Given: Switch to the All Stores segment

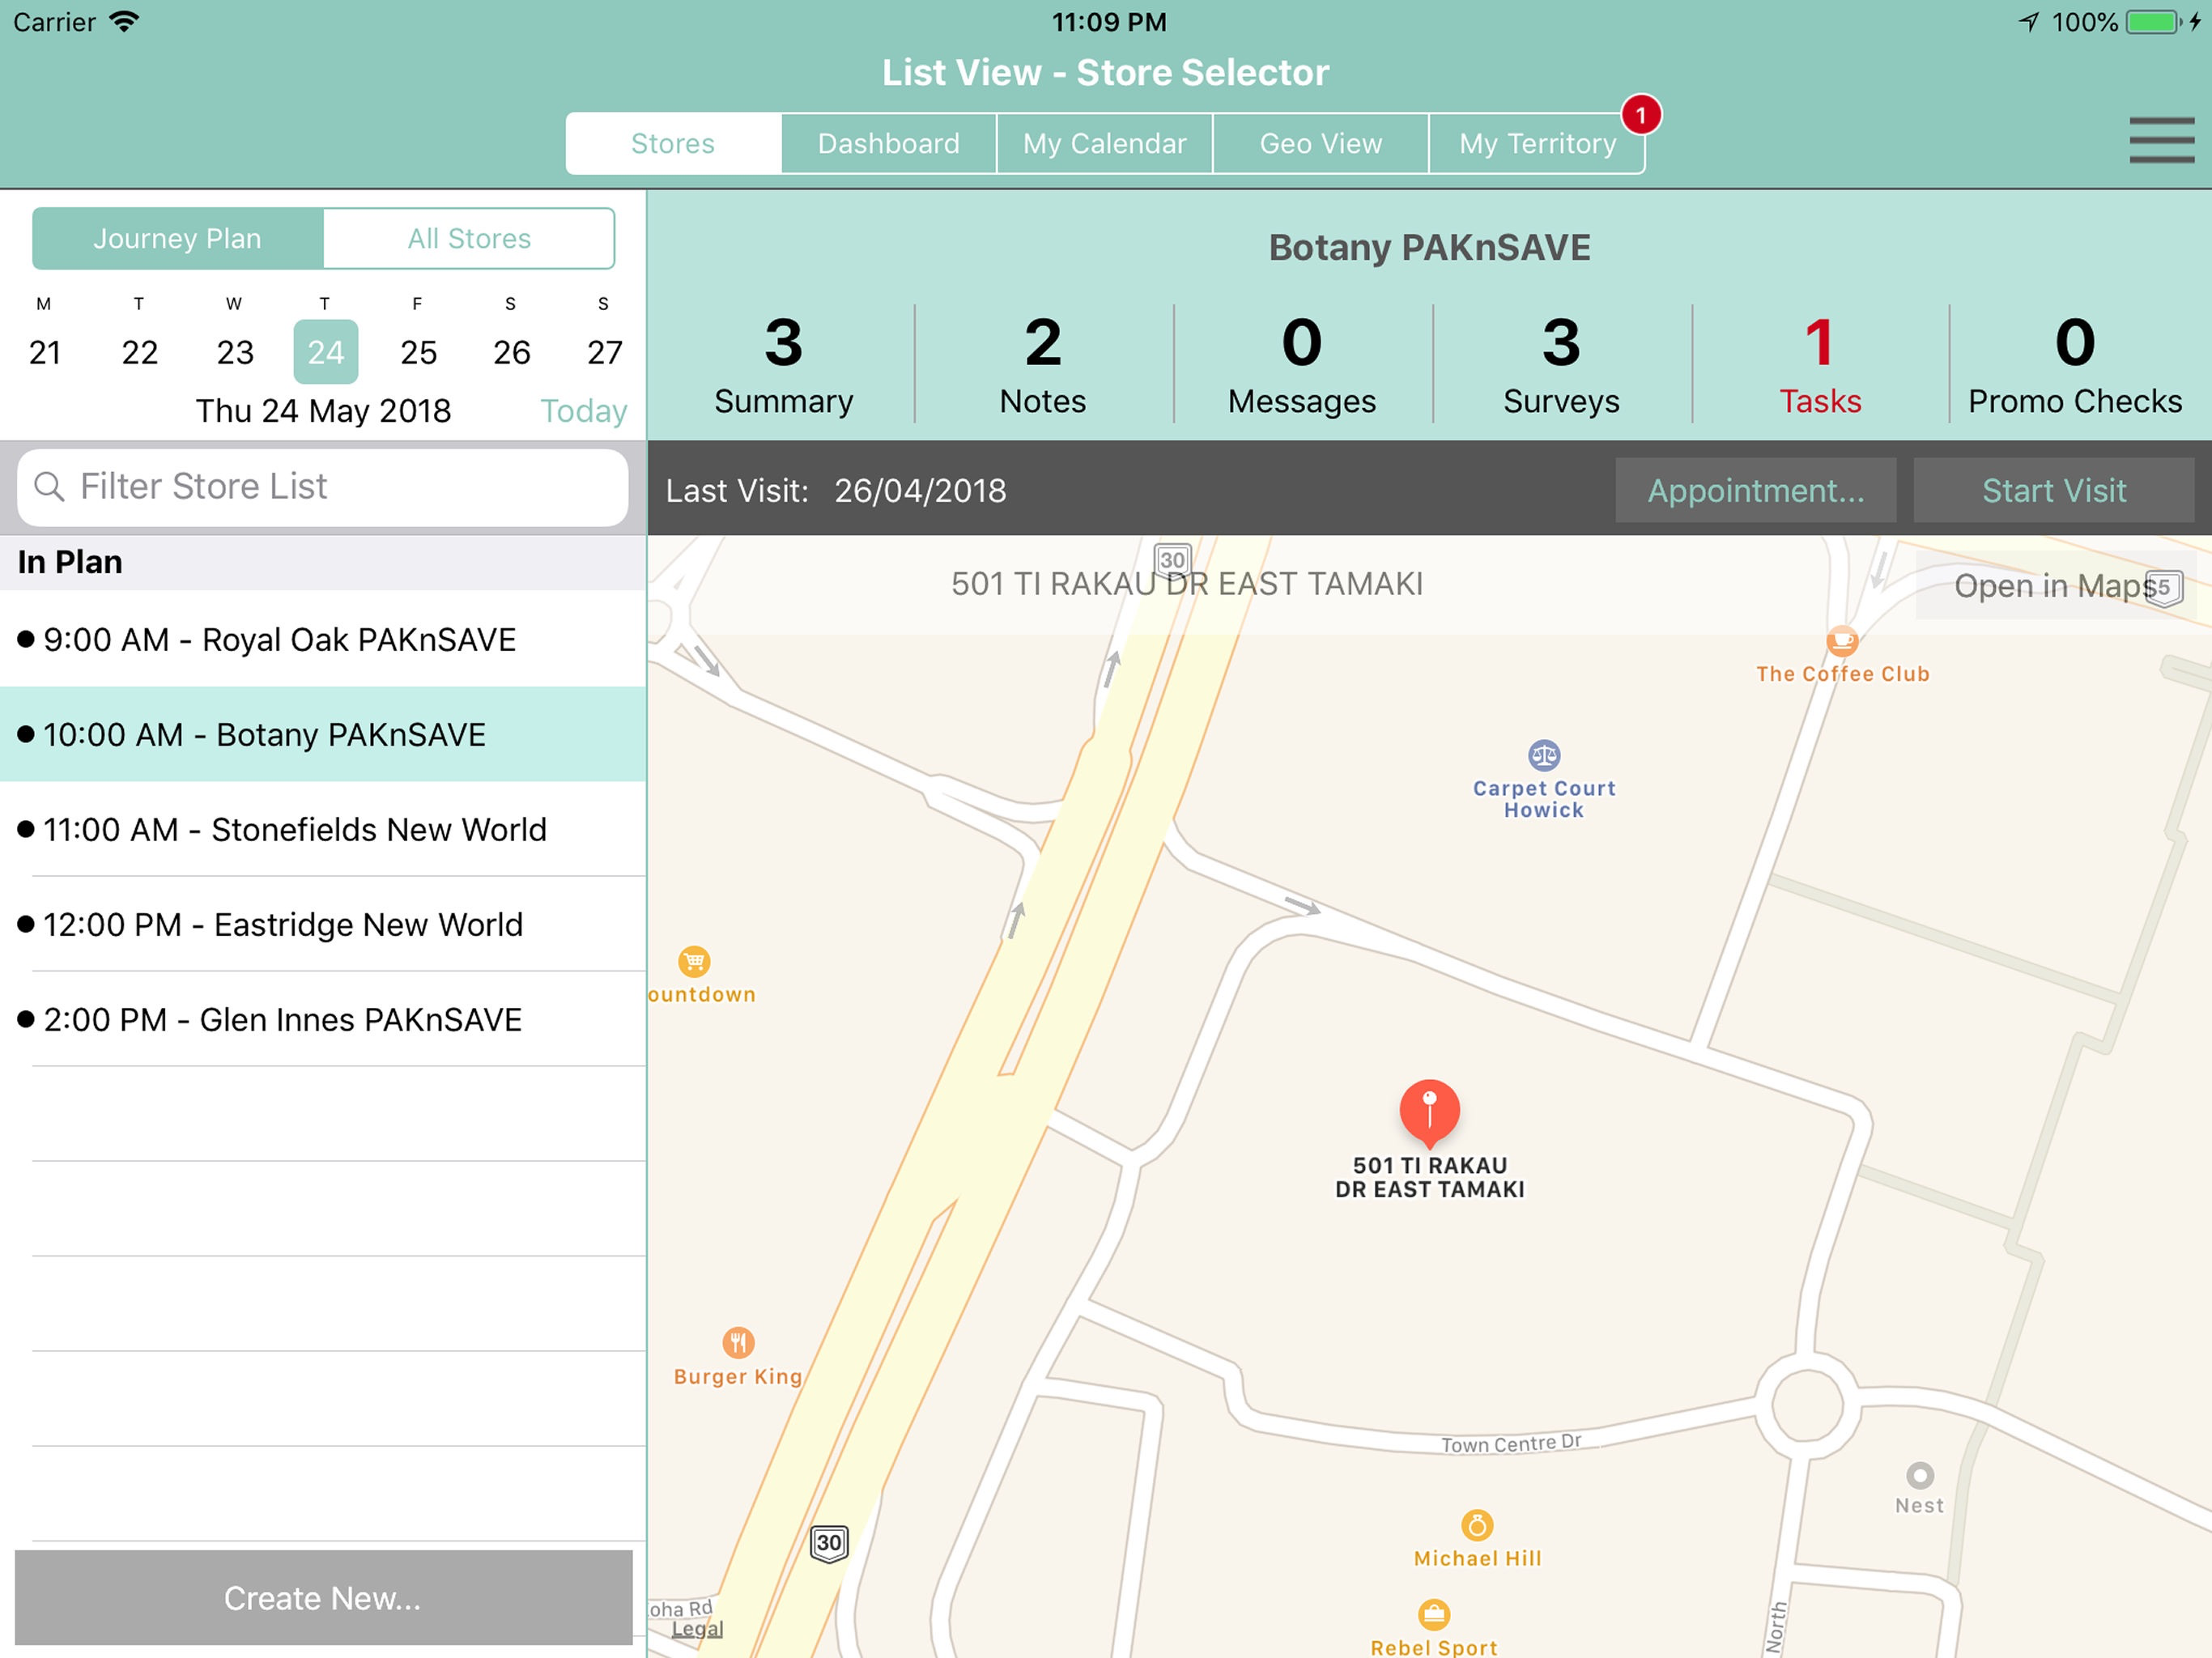Looking at the screenshot, I should (x=469, y=238).
